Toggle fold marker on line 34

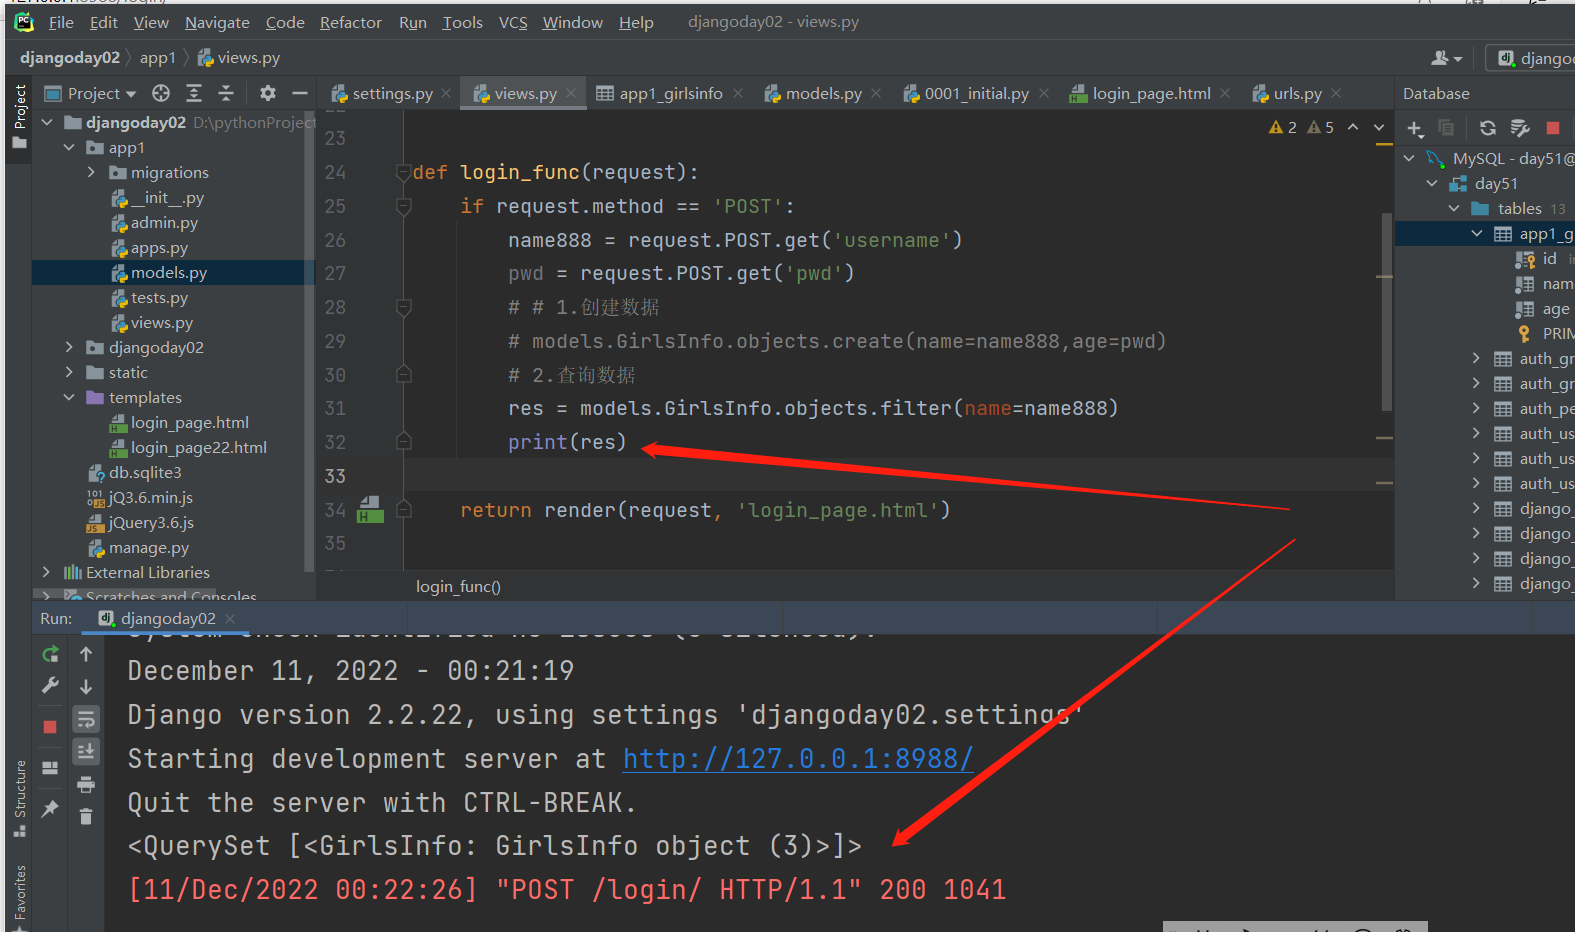coord(404,510)
